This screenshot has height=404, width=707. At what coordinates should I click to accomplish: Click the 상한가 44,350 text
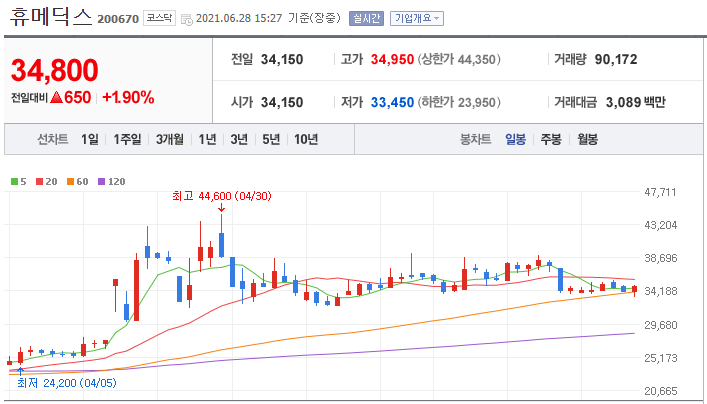coord(459,60)
